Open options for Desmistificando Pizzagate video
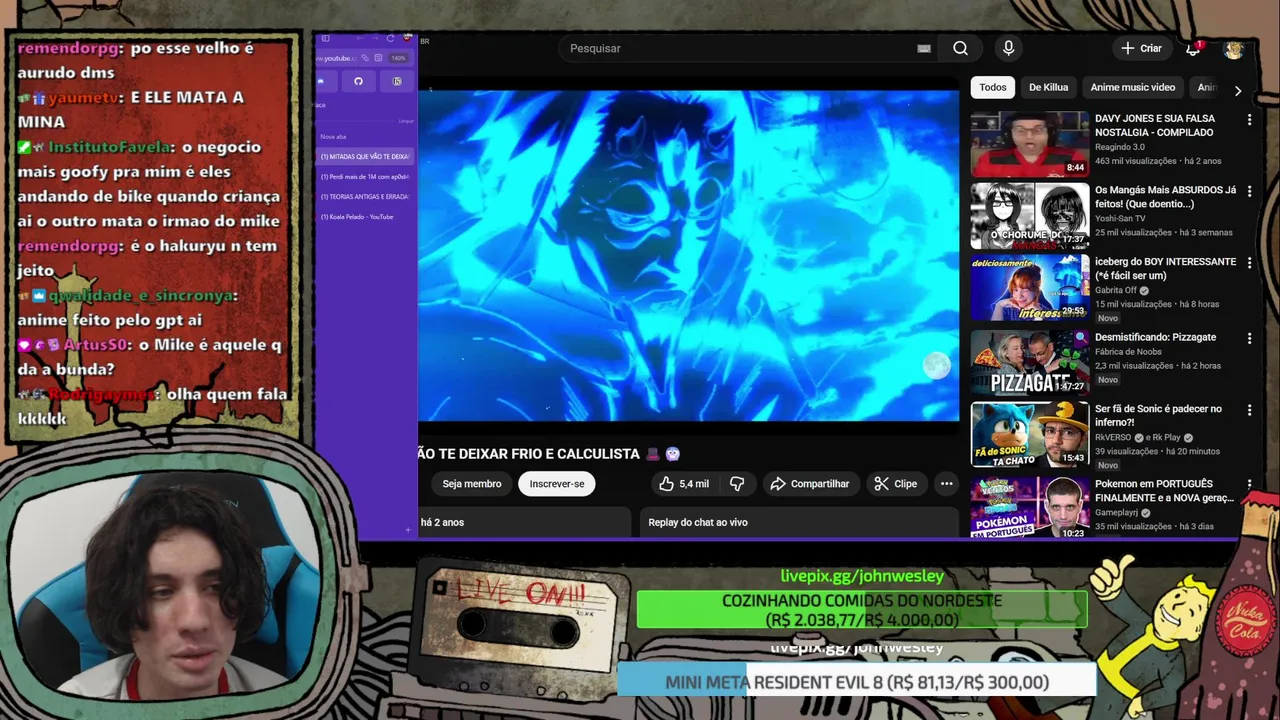 coord(1249,339)
